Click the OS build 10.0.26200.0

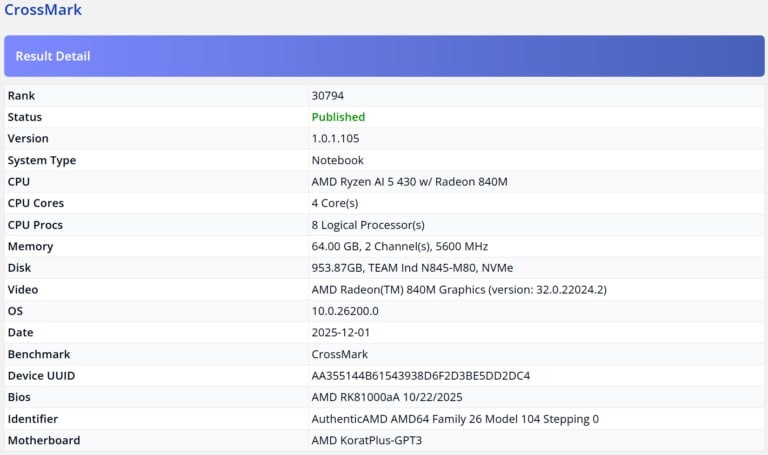coord(345,311)
